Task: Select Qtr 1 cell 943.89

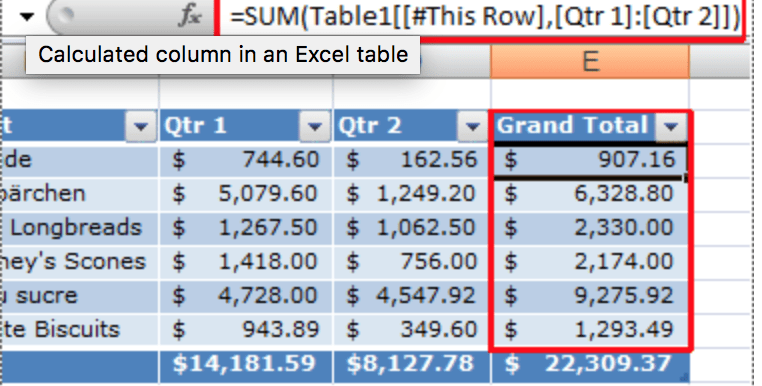Action: 246,330
